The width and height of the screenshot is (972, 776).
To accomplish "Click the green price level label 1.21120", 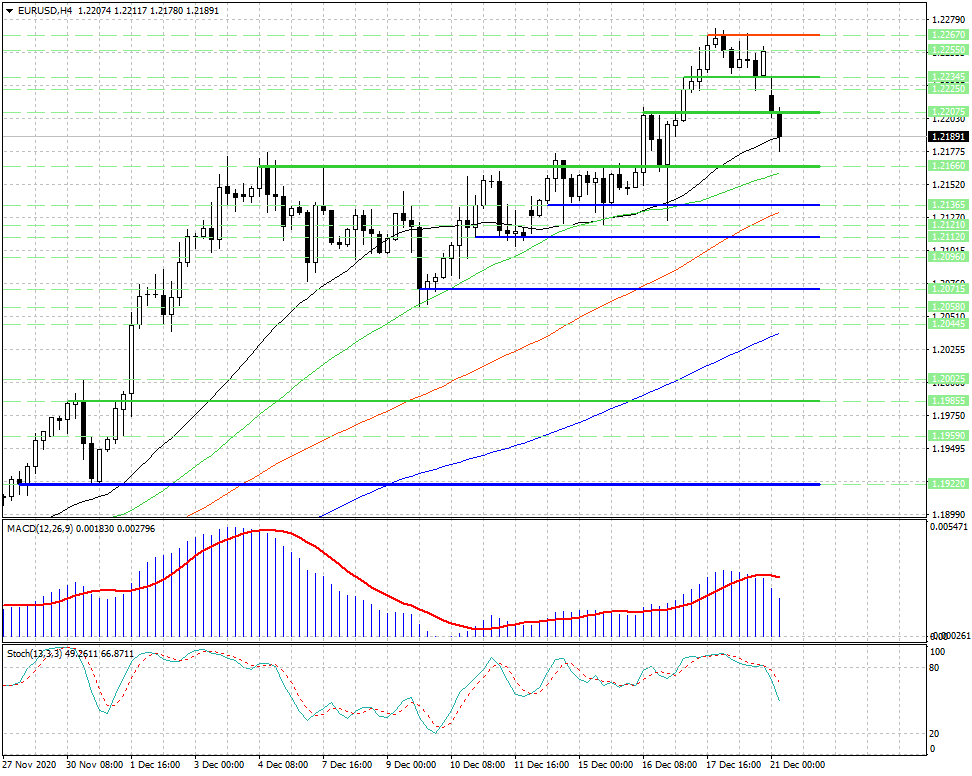I will (948, 237).
